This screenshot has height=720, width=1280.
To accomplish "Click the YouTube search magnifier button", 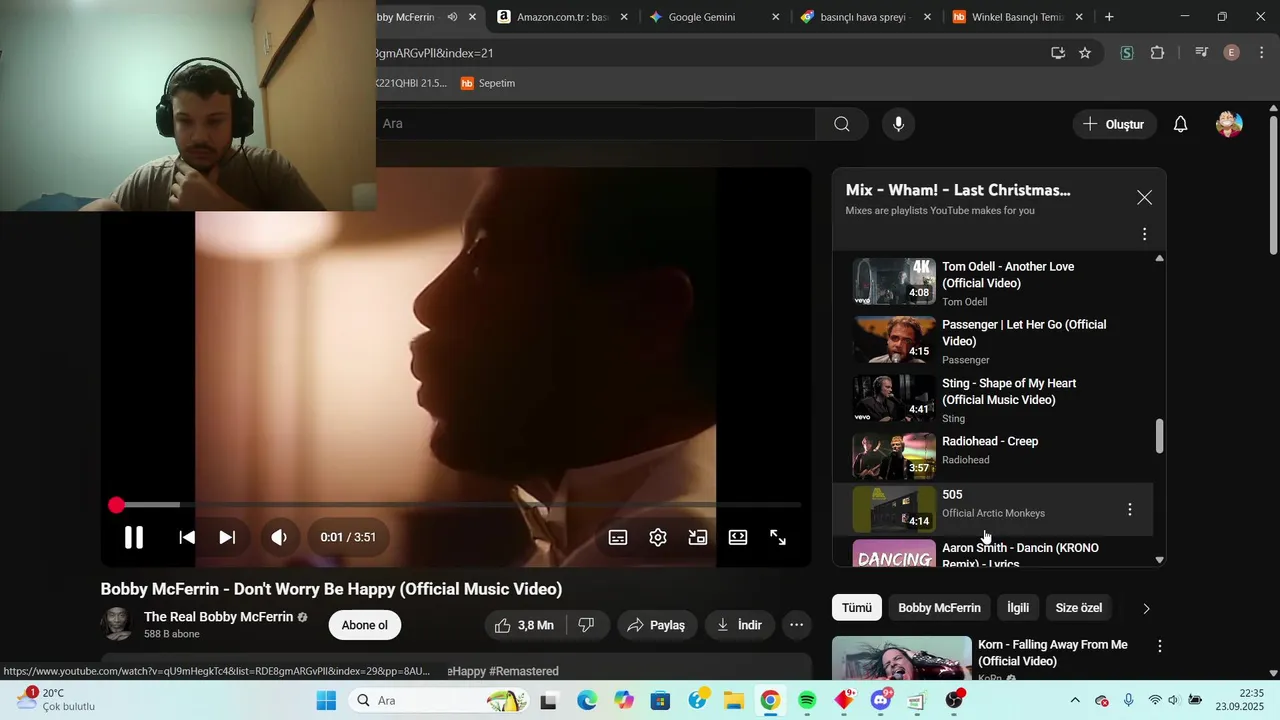I will point(842,124).
